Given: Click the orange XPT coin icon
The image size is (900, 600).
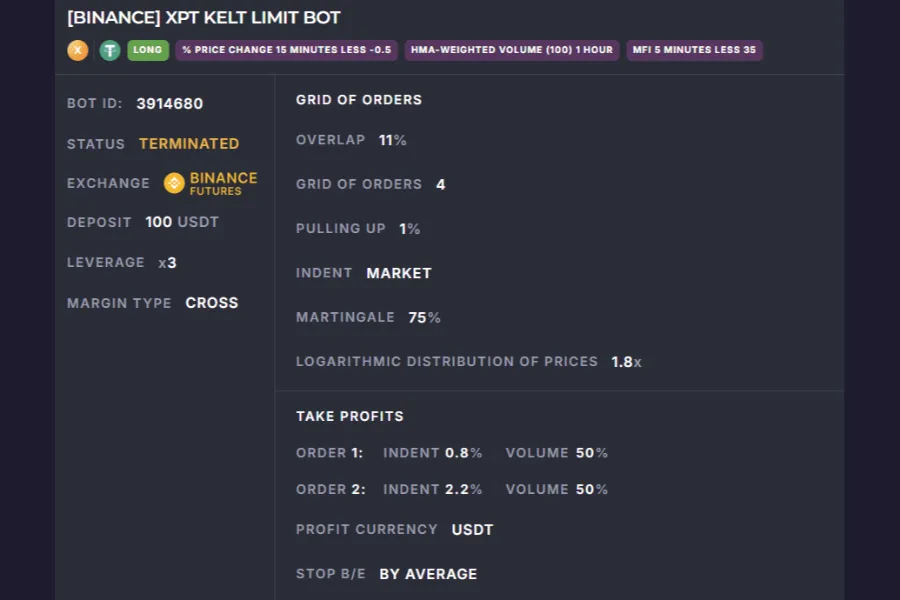Looking at the screenshot, I should pyautogui.click(x=77, y=50).
